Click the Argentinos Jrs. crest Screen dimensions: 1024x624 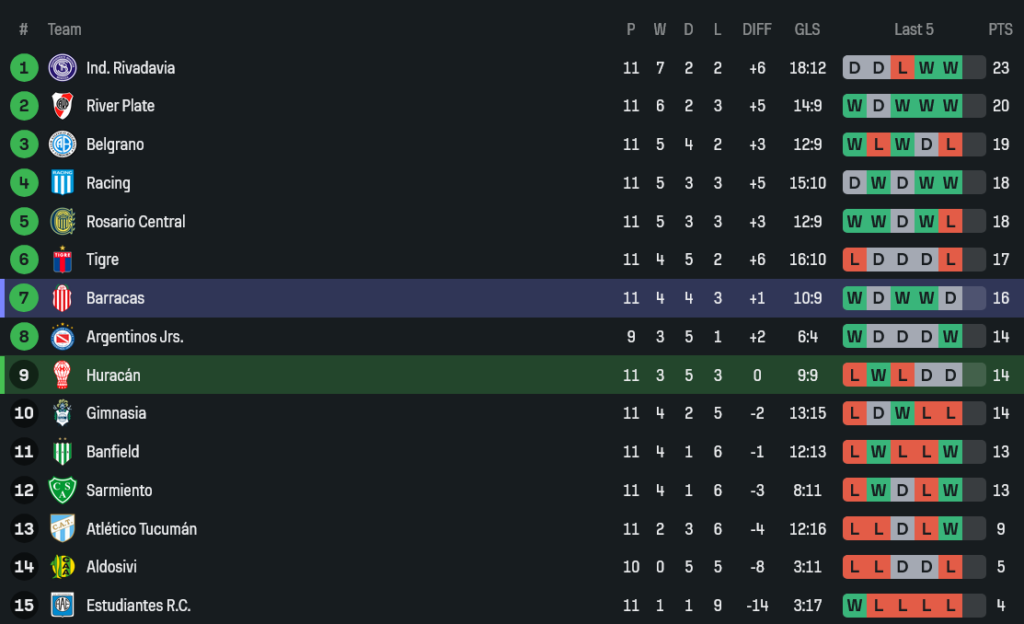pyautogui.click(x=62, y=337)
